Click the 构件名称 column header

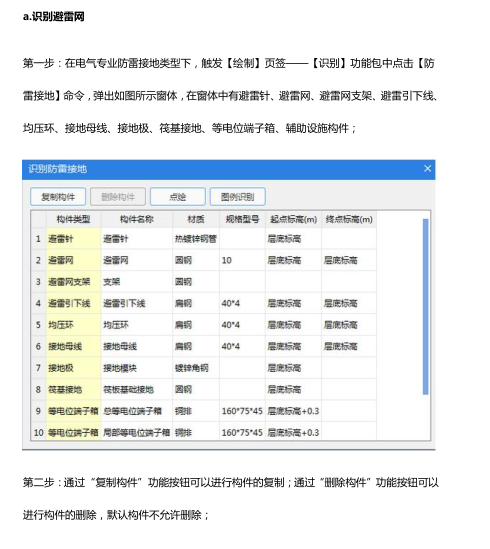137,220
